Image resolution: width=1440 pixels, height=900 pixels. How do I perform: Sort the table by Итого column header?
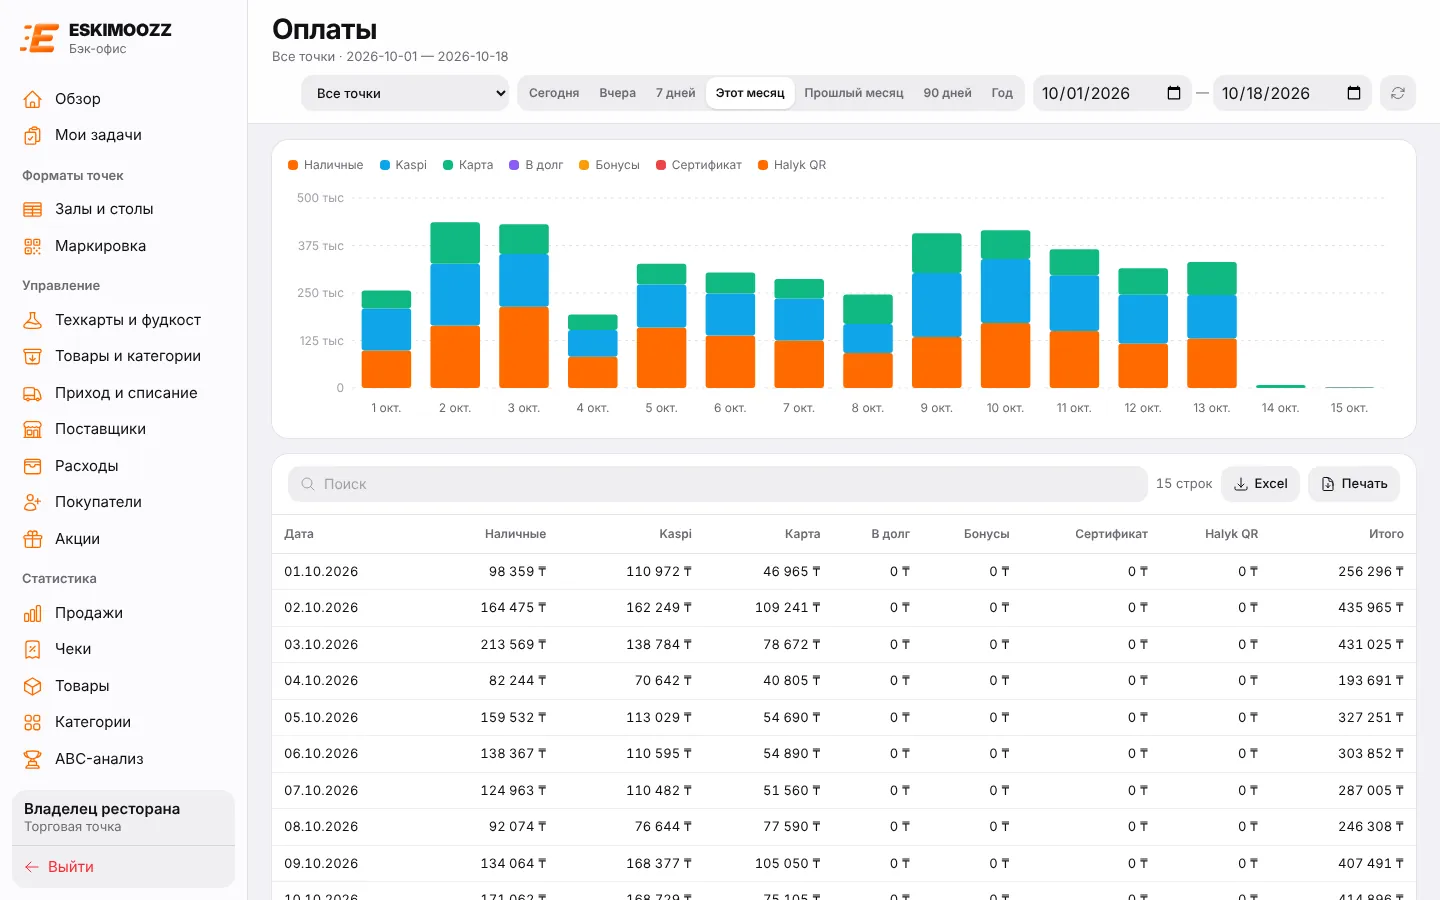(x=1386, y=534)
